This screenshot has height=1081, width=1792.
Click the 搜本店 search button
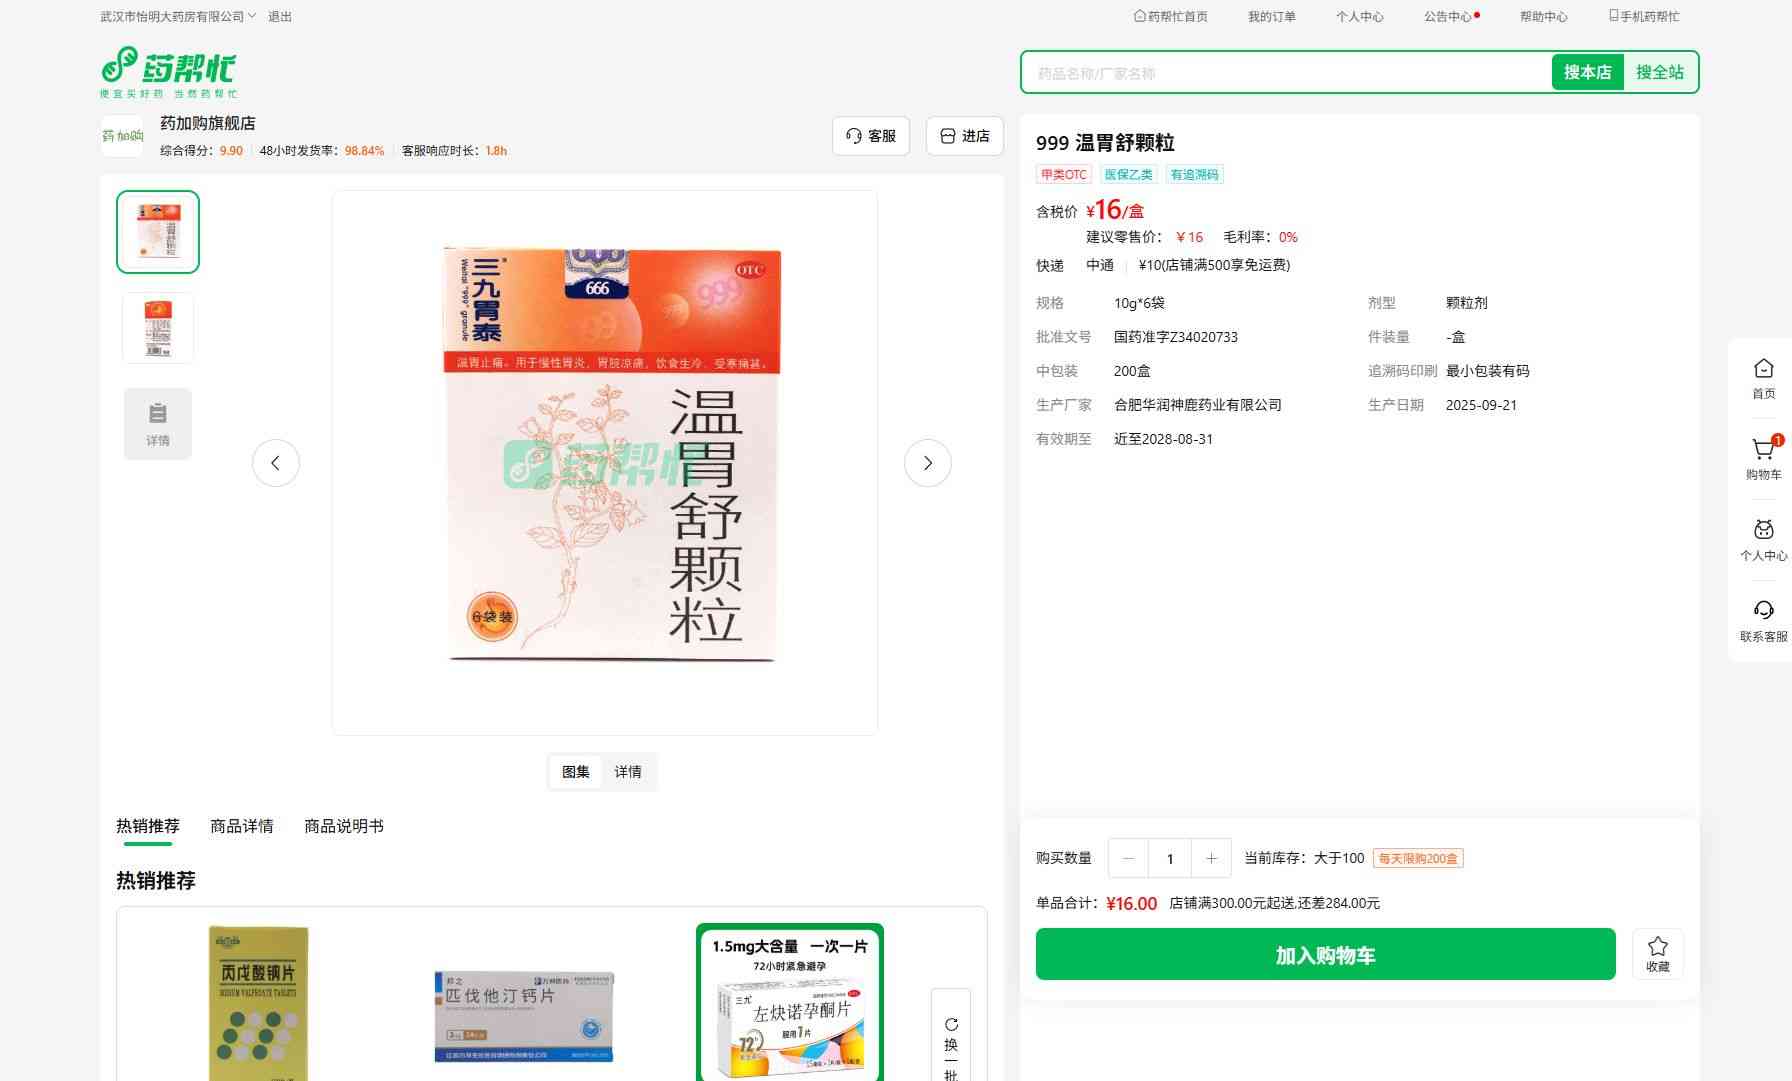[x=1587, y=72]
